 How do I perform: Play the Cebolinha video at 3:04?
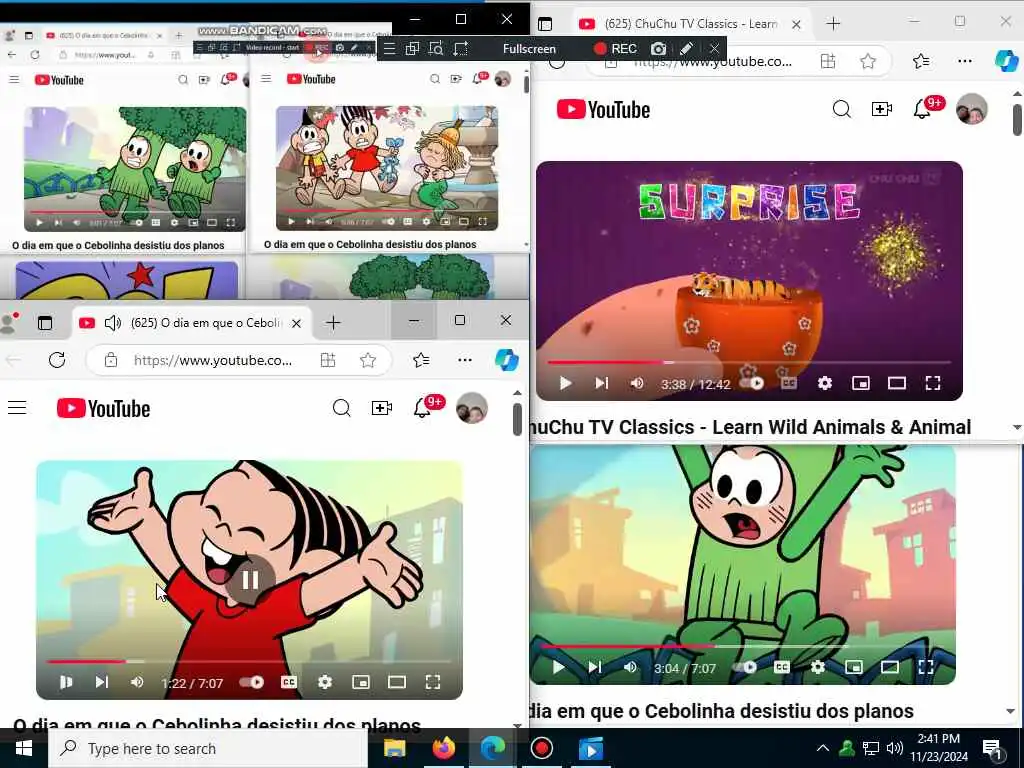tap(558, 667)
